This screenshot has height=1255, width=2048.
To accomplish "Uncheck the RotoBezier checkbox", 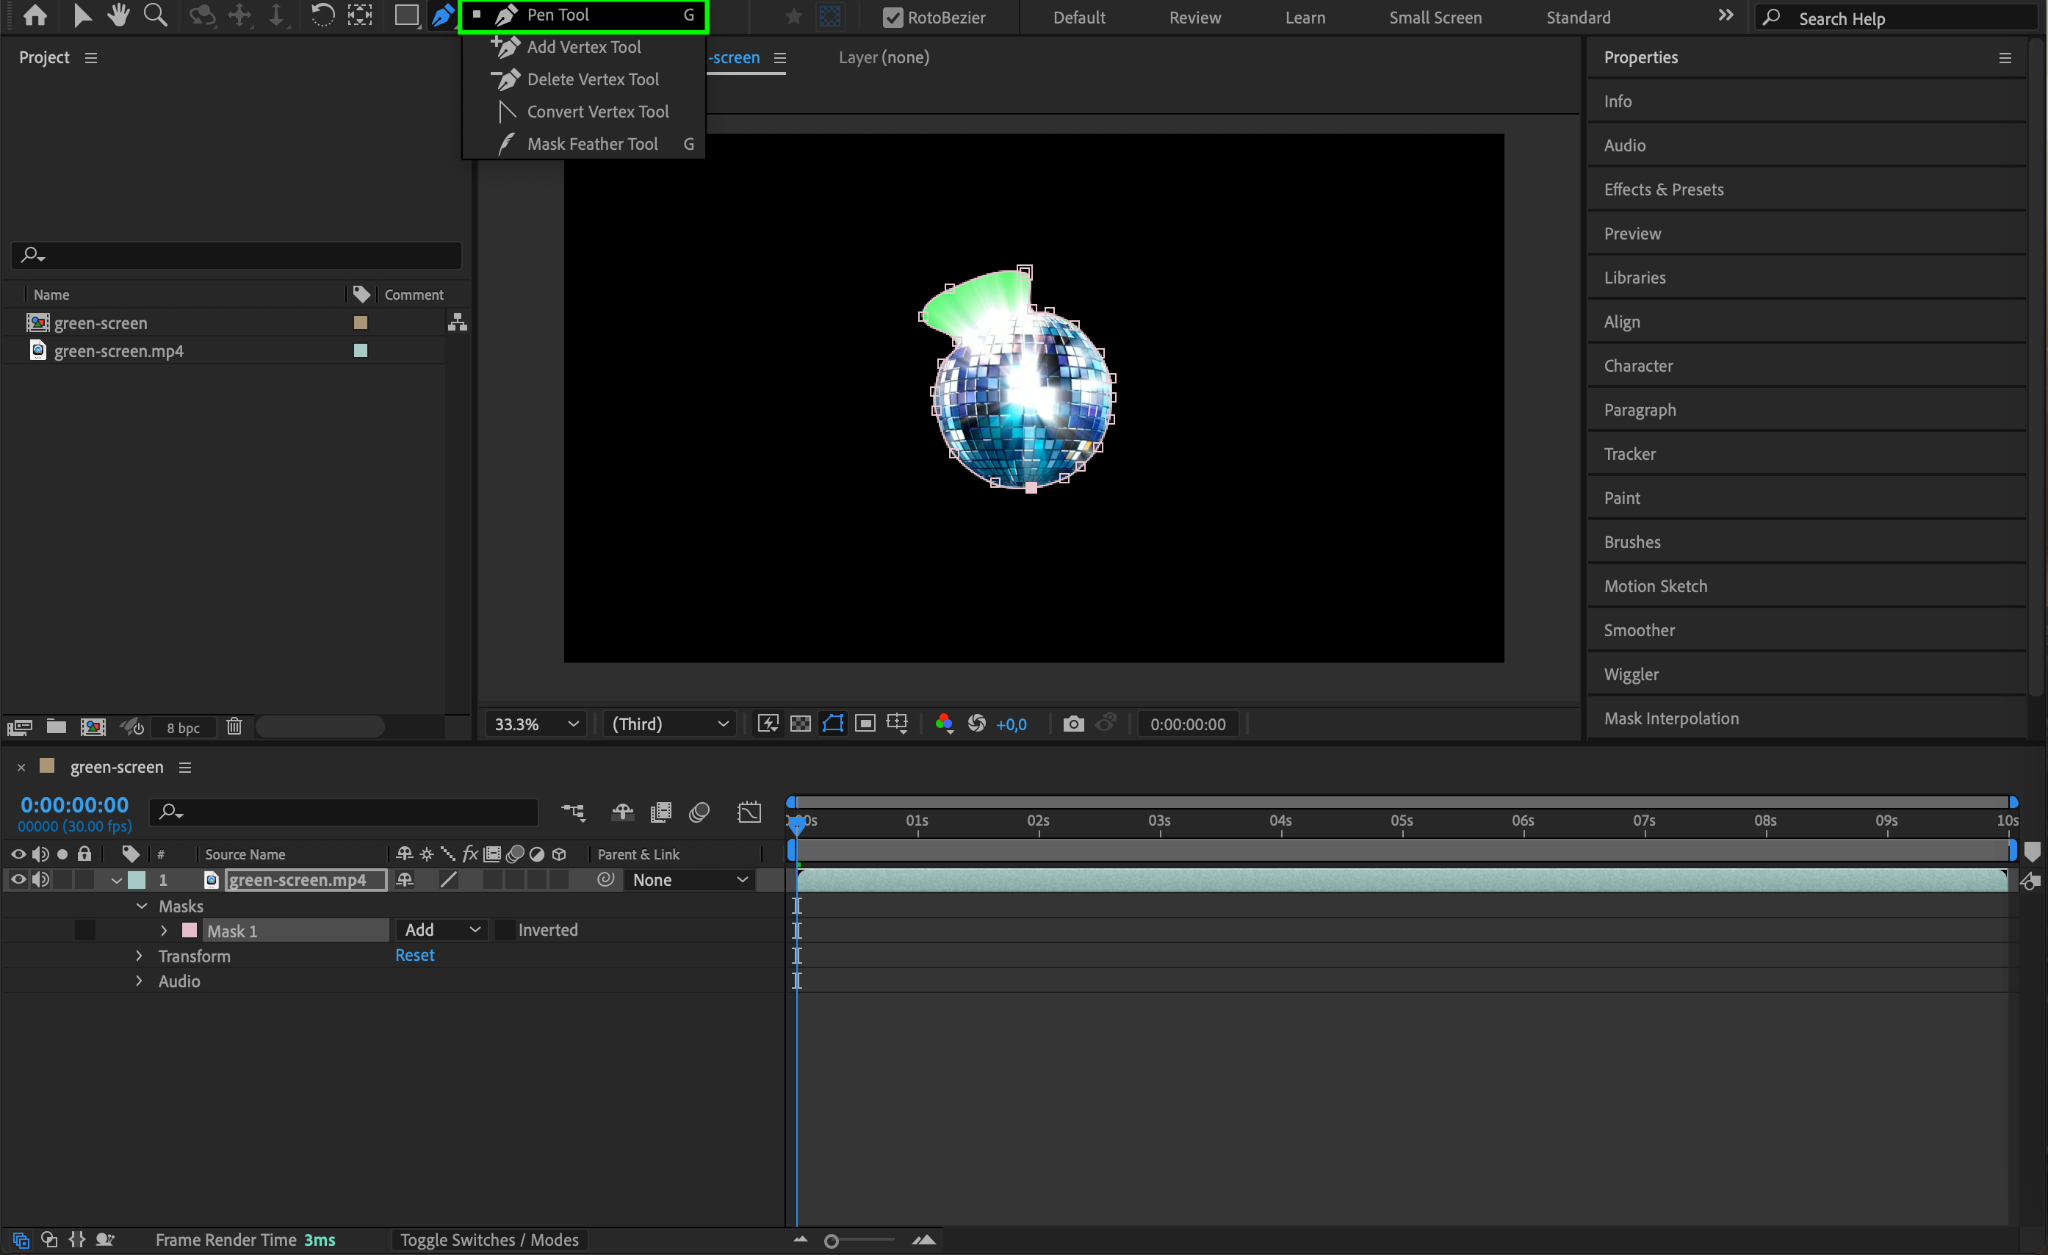I will pyautogui.click(x=893, y=18).
